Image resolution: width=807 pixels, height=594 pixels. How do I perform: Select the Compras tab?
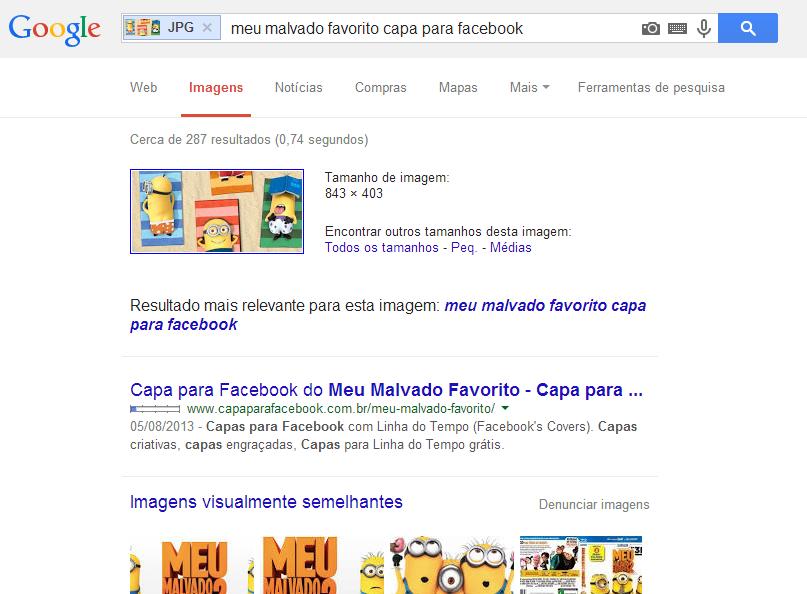click(x=380, y=88)
